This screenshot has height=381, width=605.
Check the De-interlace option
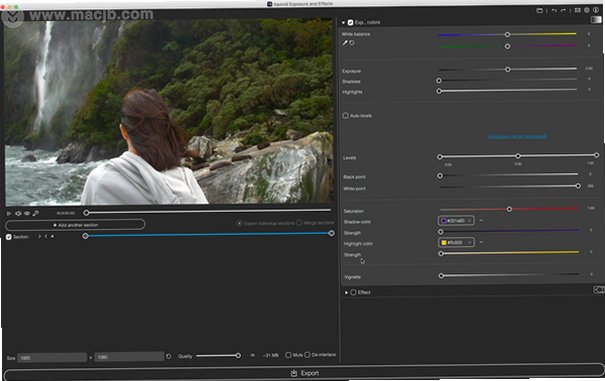(307, 355)
